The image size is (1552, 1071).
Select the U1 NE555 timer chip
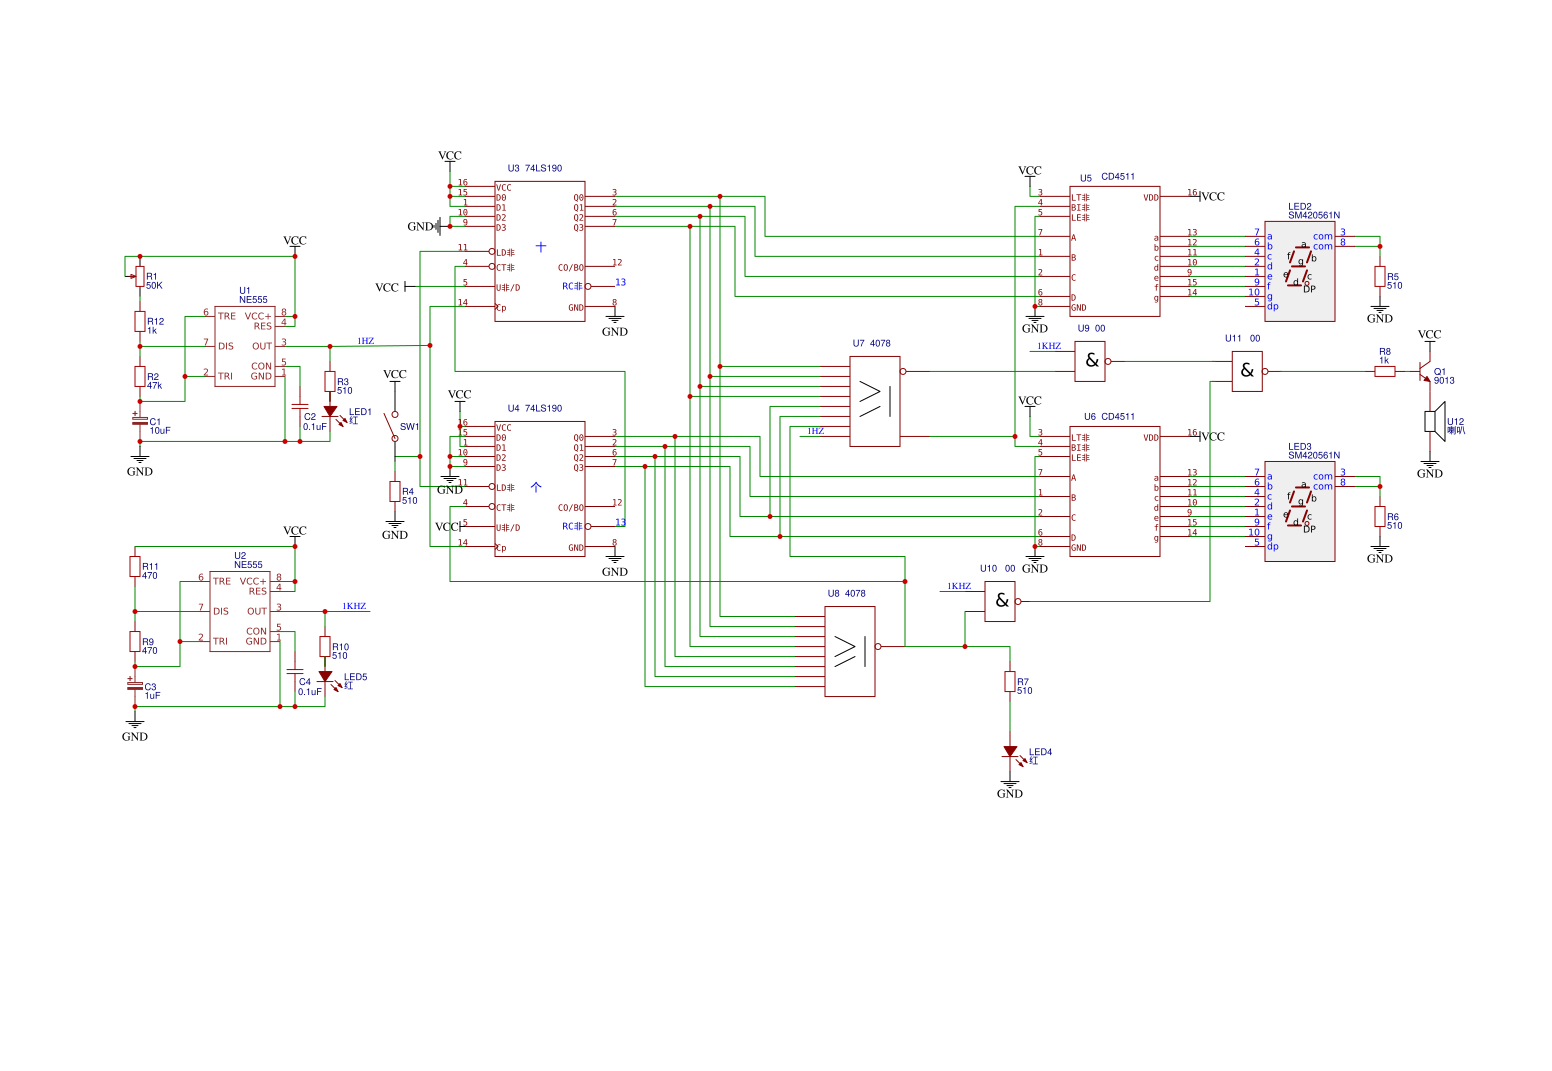click(x=245, y=346)
